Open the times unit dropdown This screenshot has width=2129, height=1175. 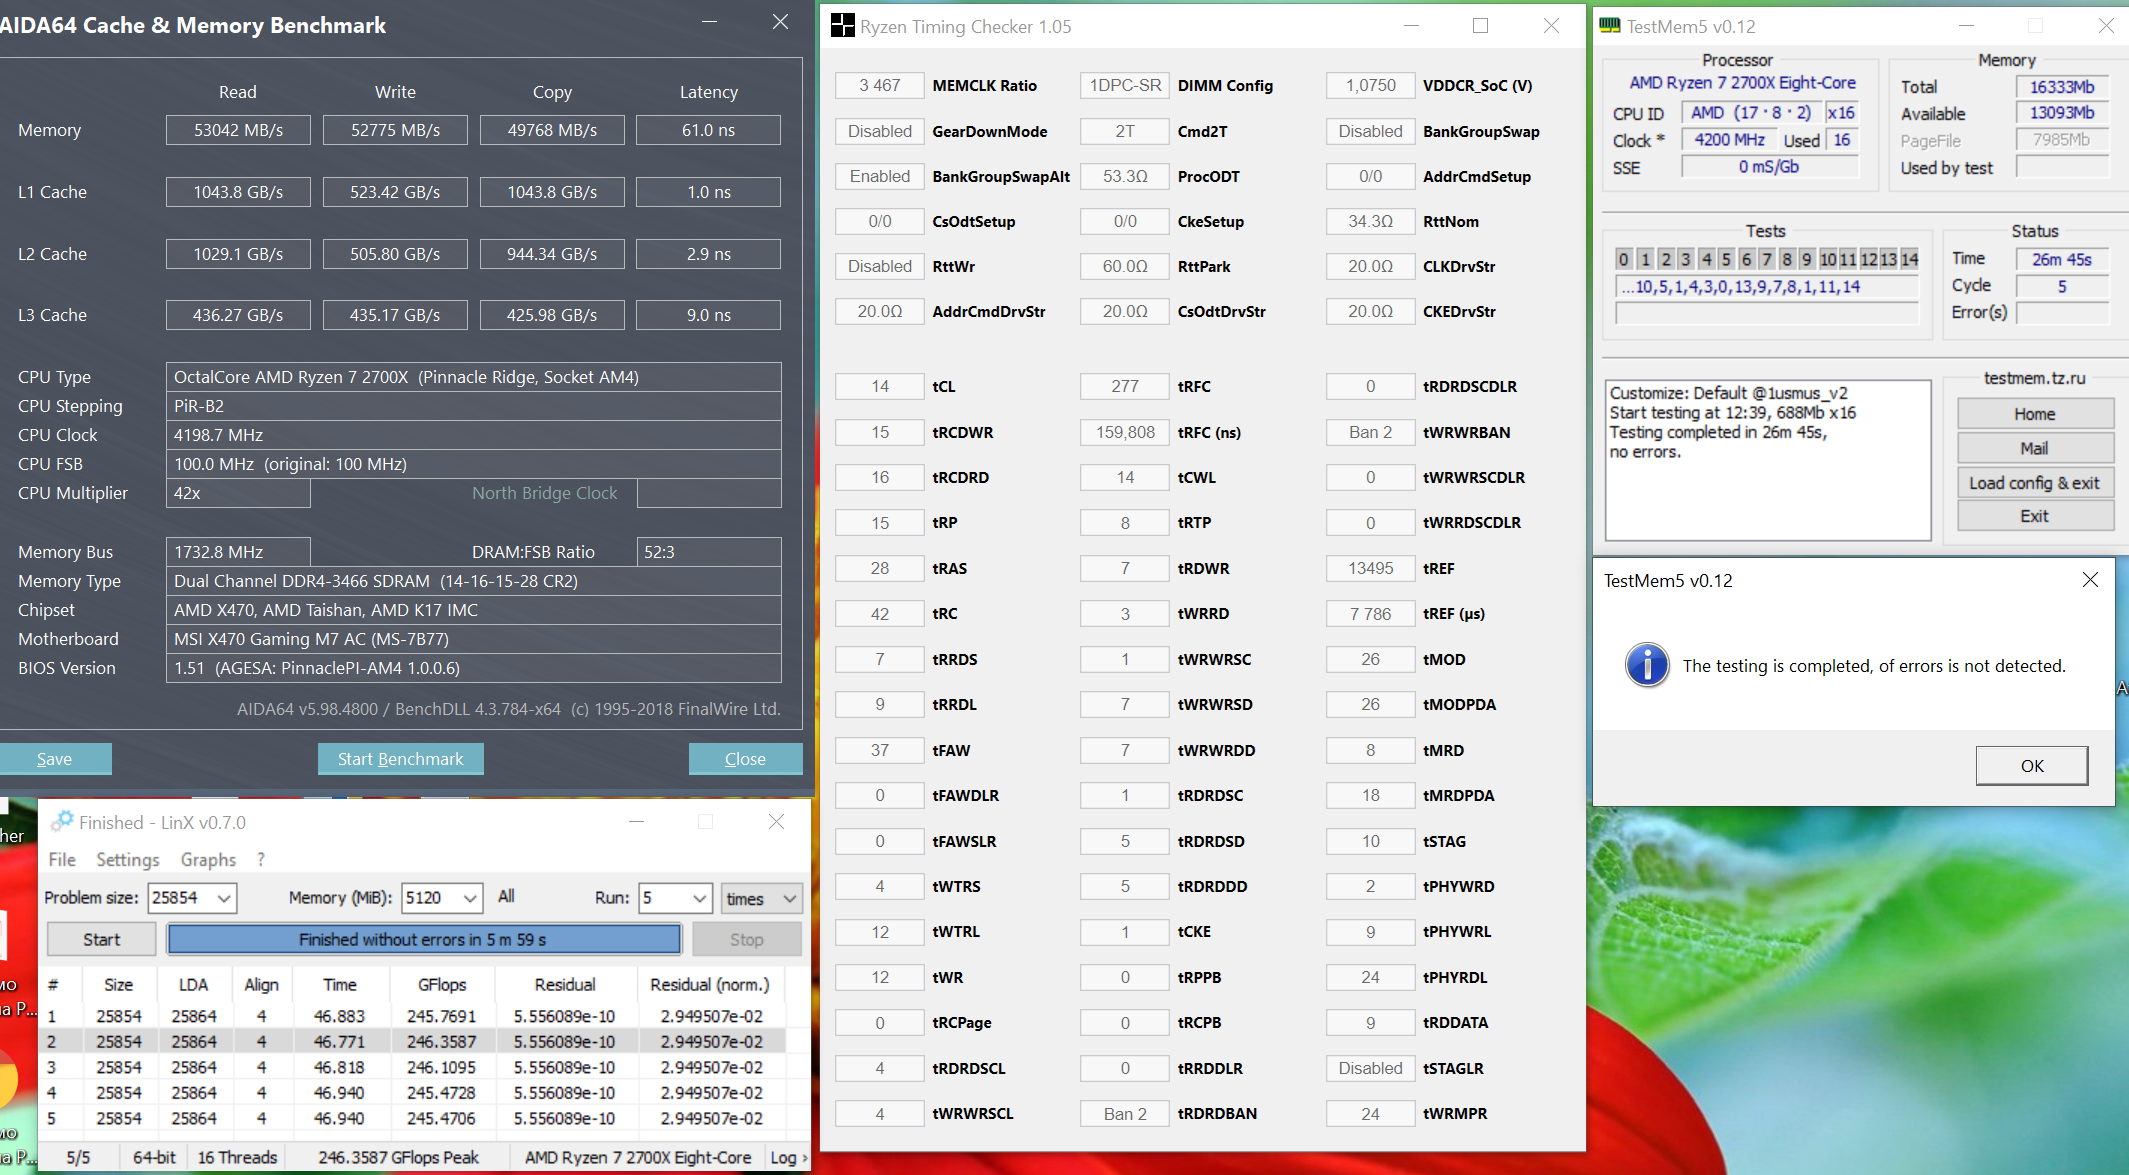point(789,898)
